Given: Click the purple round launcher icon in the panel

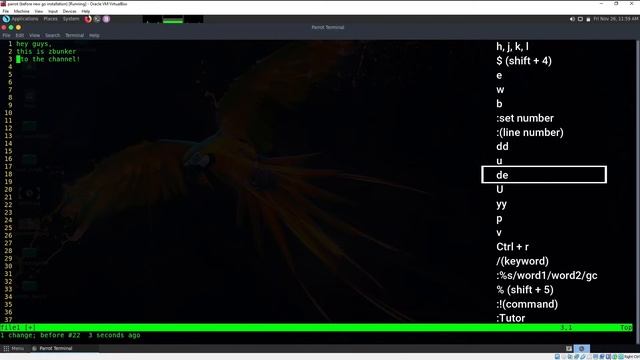Looking at the screenshot, I should [x=106, y=19].
